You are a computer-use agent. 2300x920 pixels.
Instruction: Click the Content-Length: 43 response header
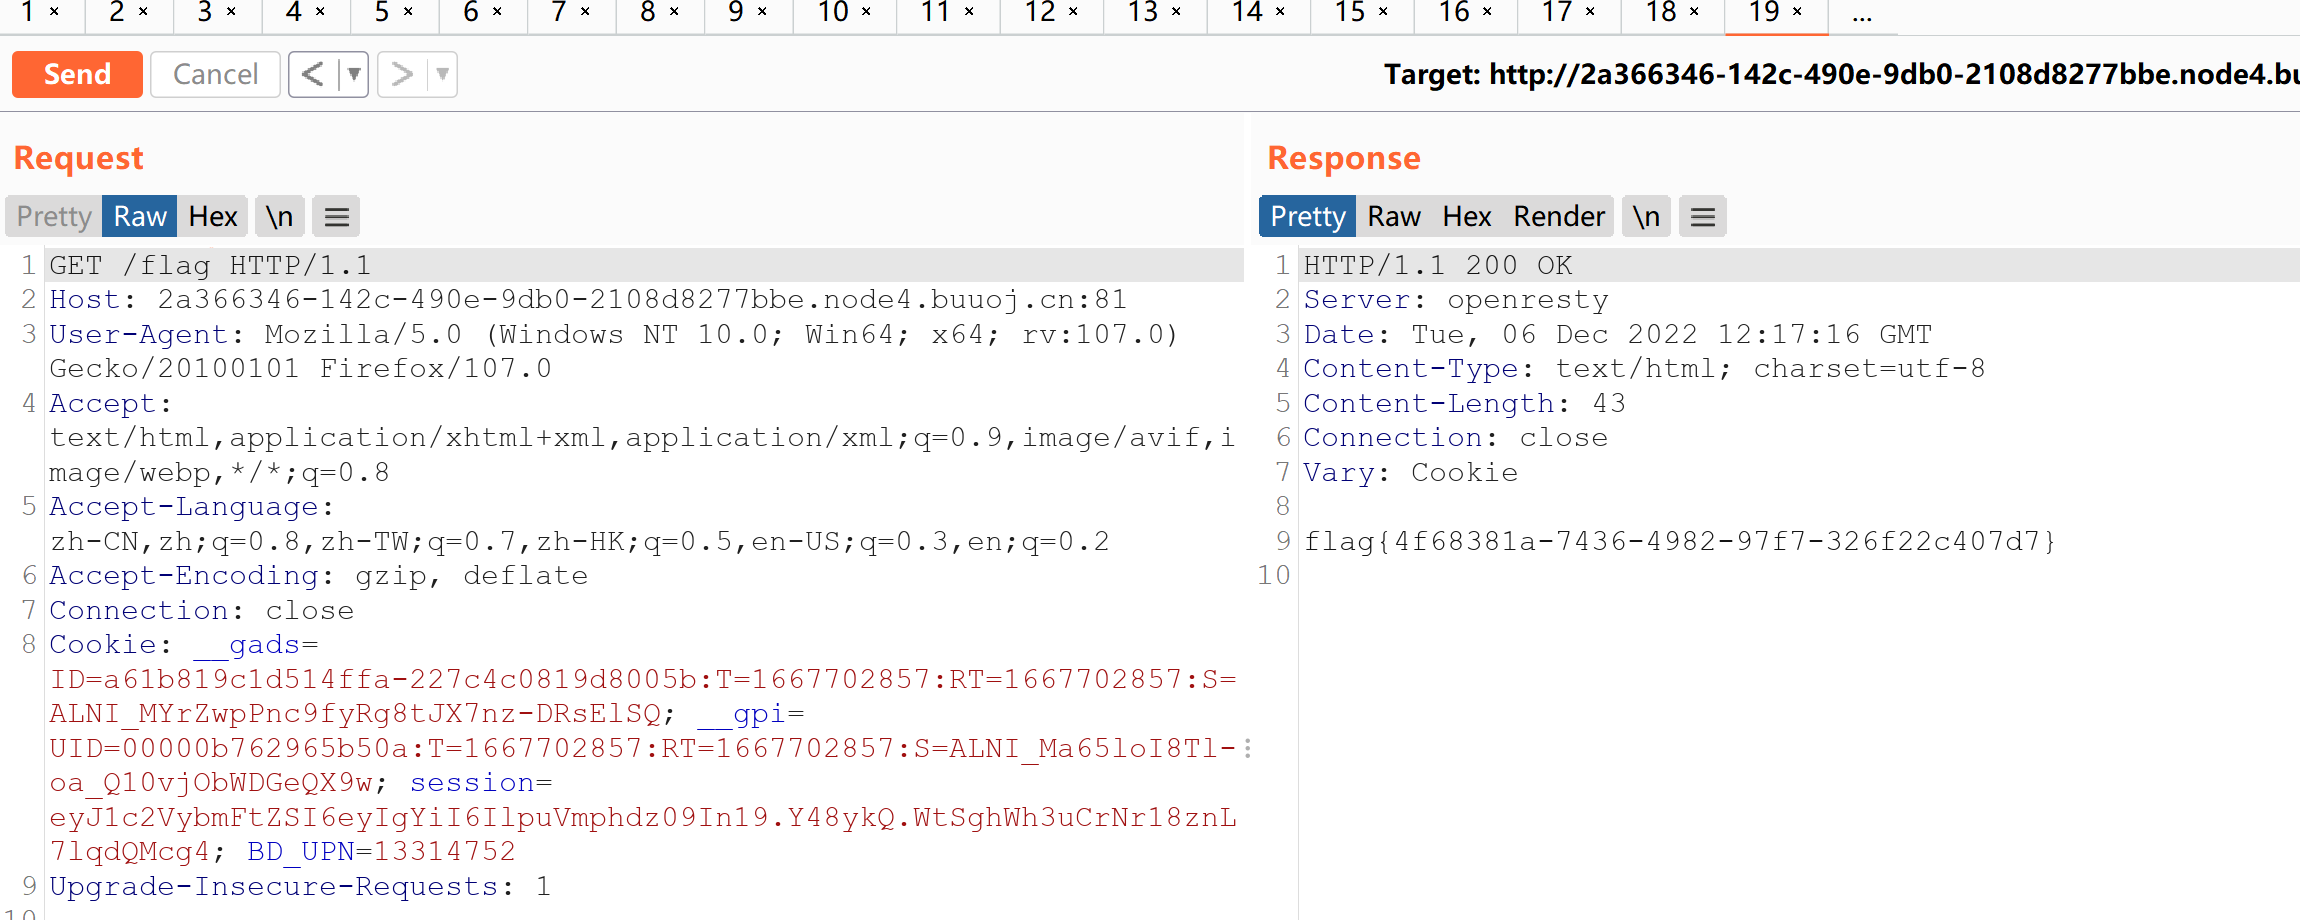click(x=1465, y=403)
